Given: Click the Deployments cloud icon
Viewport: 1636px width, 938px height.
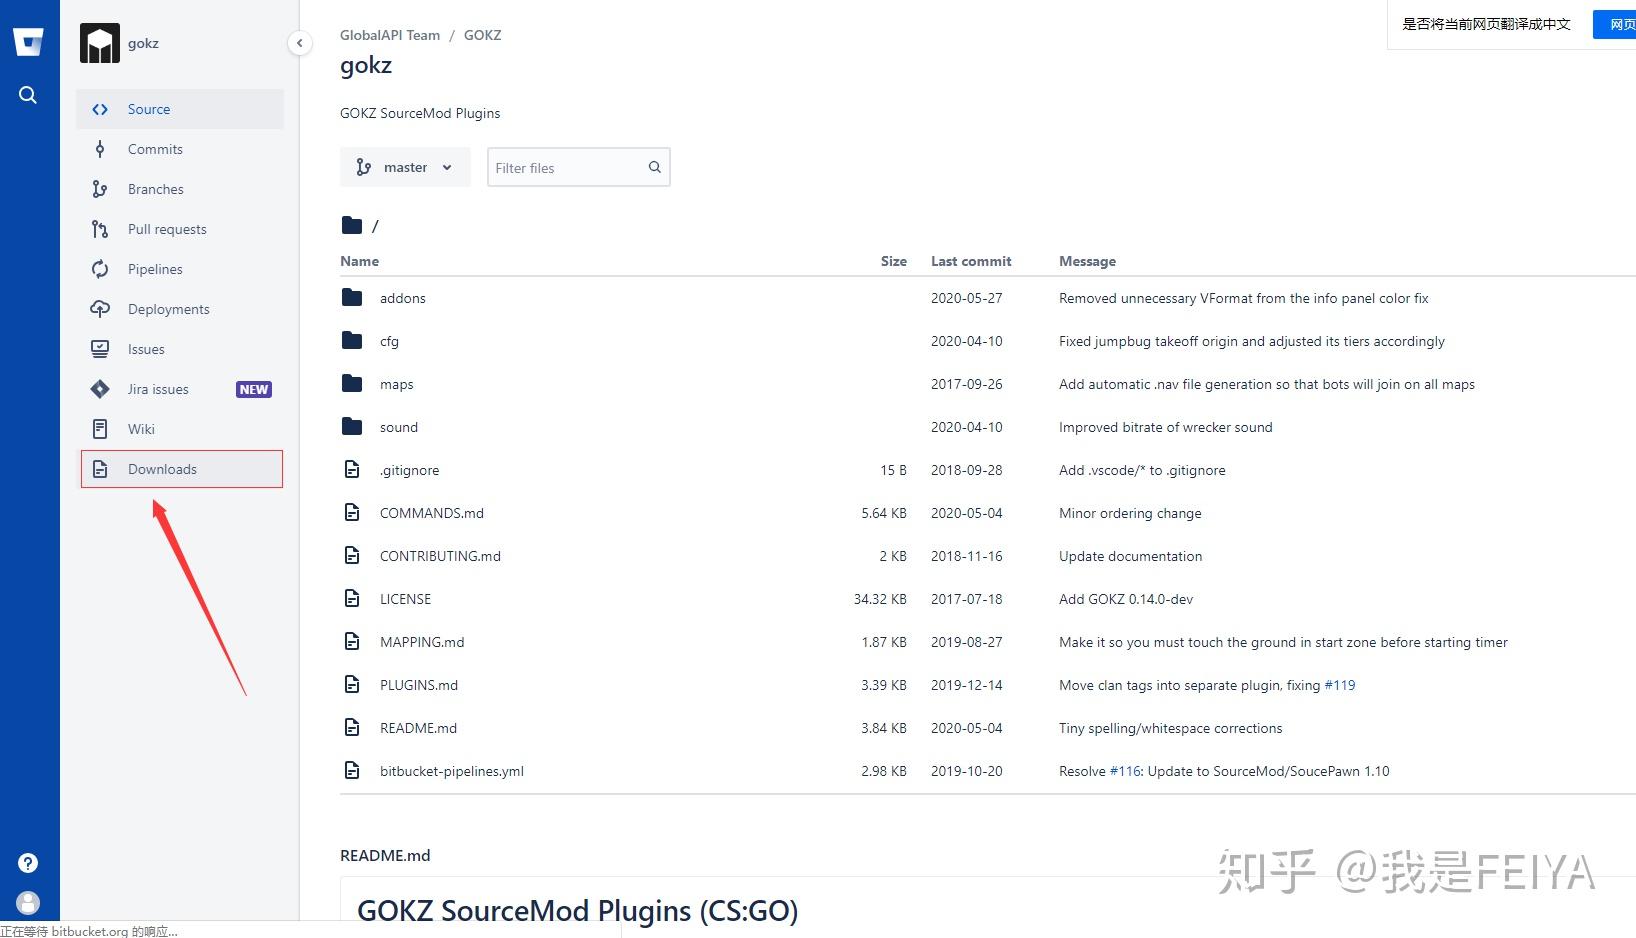Looking at the screenshot, I should 100,309.
